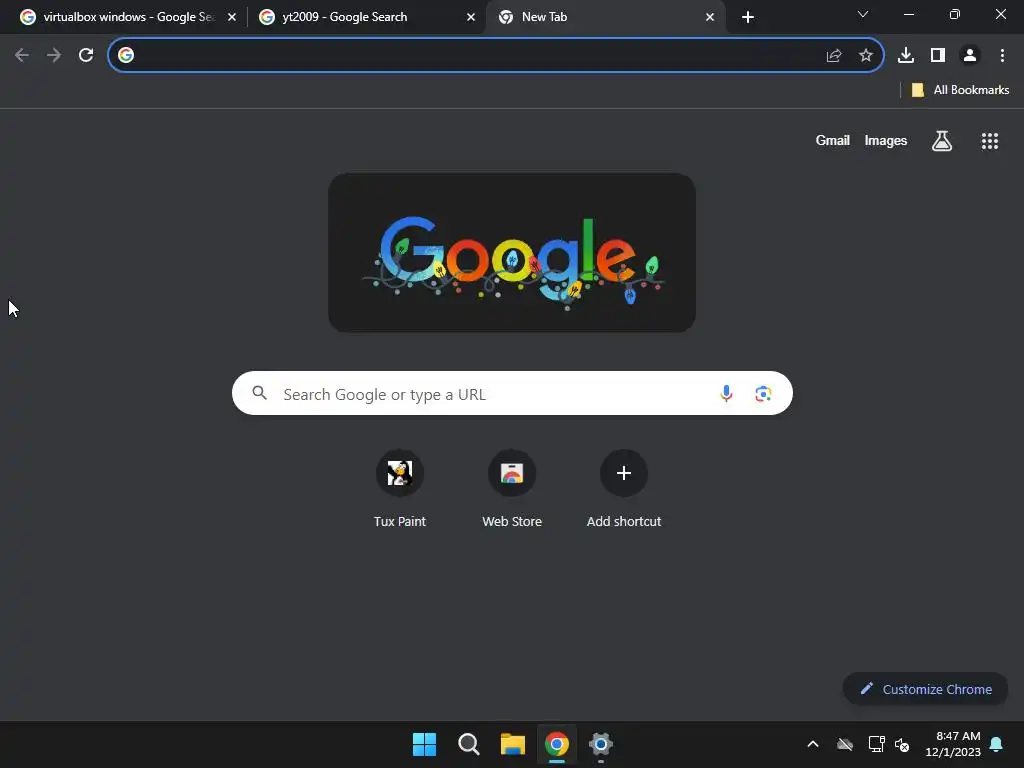The height and width of the screenshot is (768, 1024).
Task: Bookmark this tab with the star icon
Action: click(x=866, y=56)
